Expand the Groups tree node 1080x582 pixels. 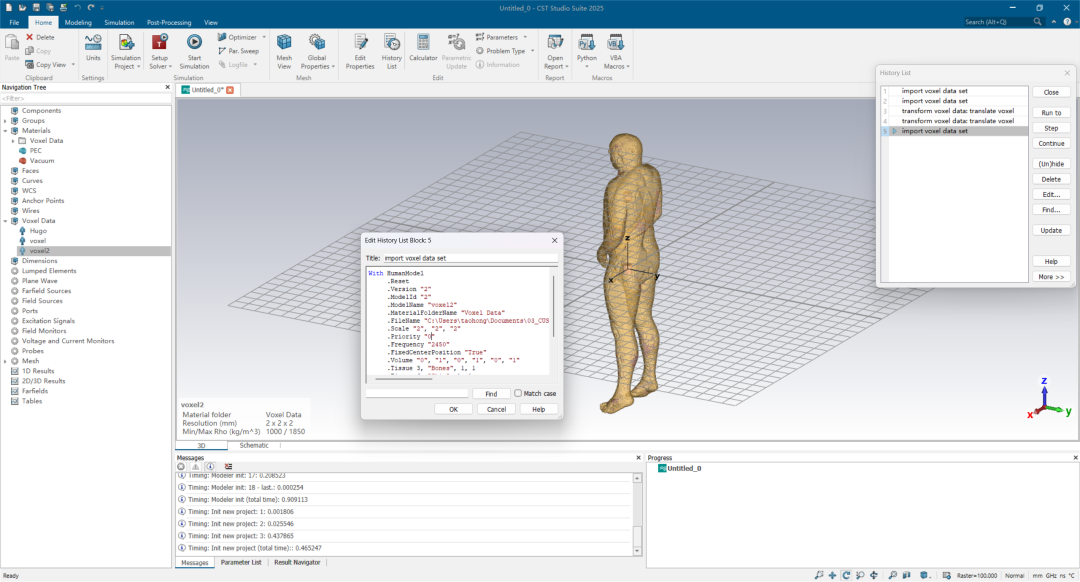[6, 121]
